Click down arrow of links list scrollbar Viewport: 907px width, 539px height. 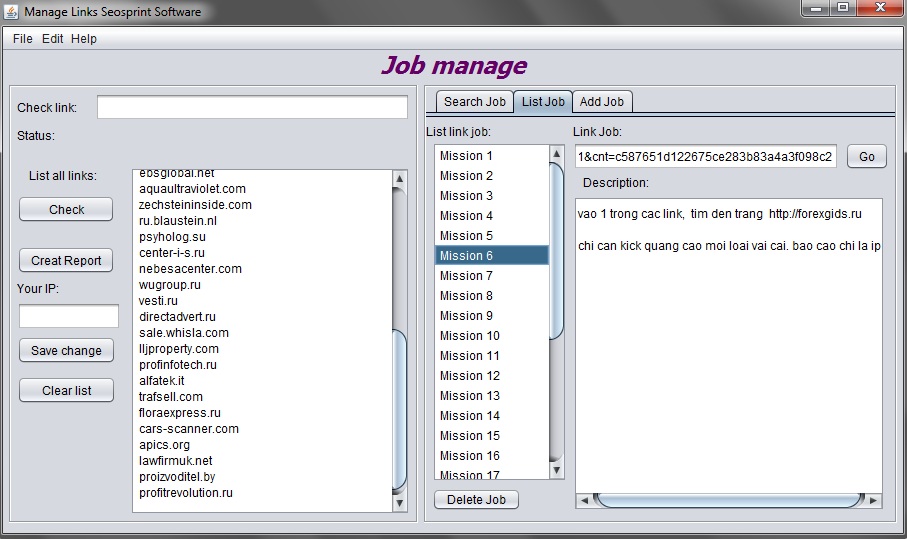(x=399, y=503)
